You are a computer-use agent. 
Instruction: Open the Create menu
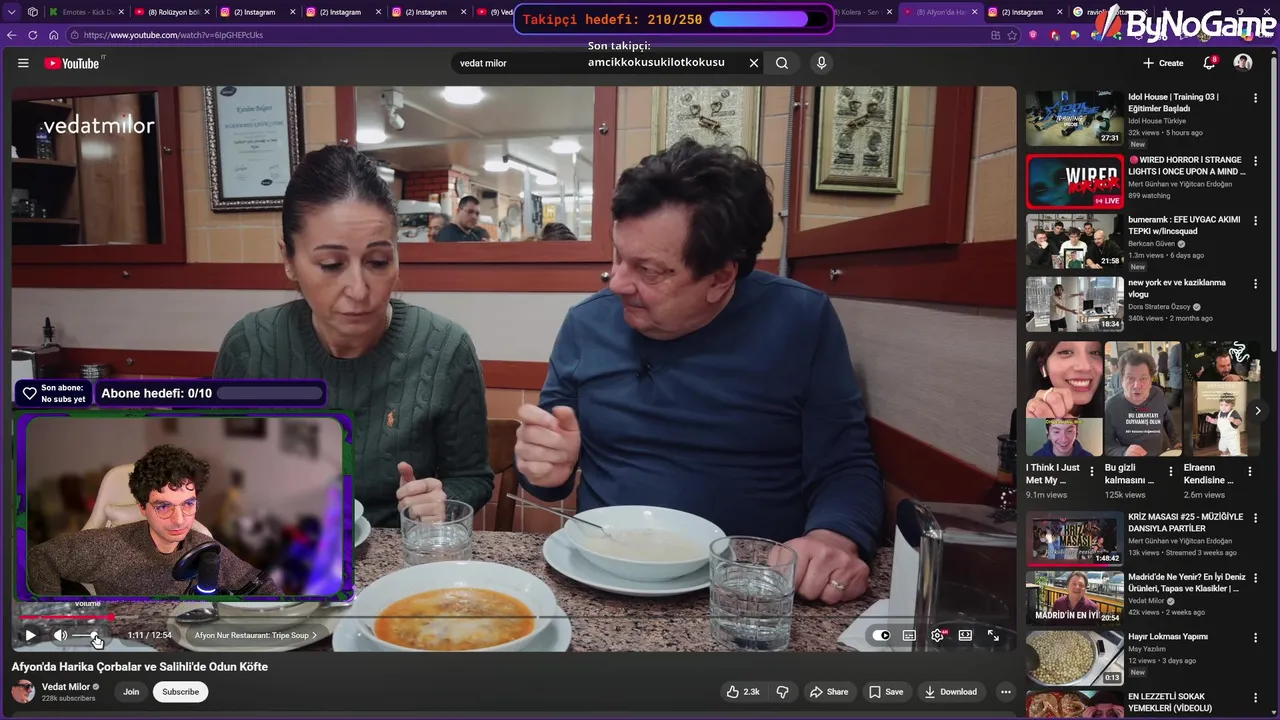point(1163,63)
